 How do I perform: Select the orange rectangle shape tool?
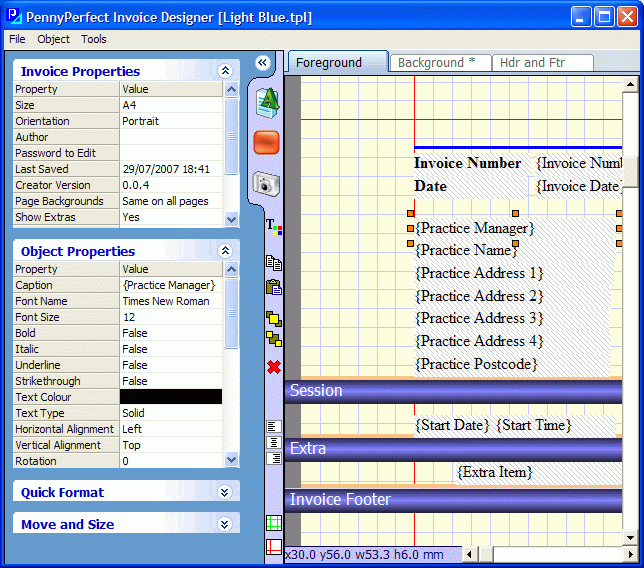click(267, 143)
